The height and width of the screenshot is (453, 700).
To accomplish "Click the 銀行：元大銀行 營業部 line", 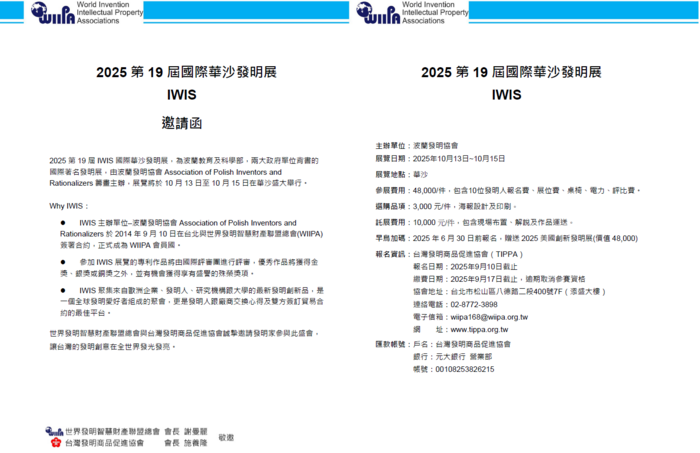I will (453, 357).
